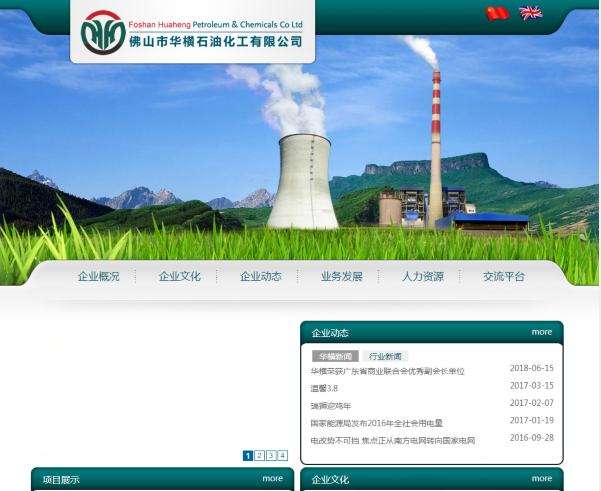Navigate to the 交流平台 page
Image resolution: width=601 pixels, height=491 pixels.
tap(504, 277)
